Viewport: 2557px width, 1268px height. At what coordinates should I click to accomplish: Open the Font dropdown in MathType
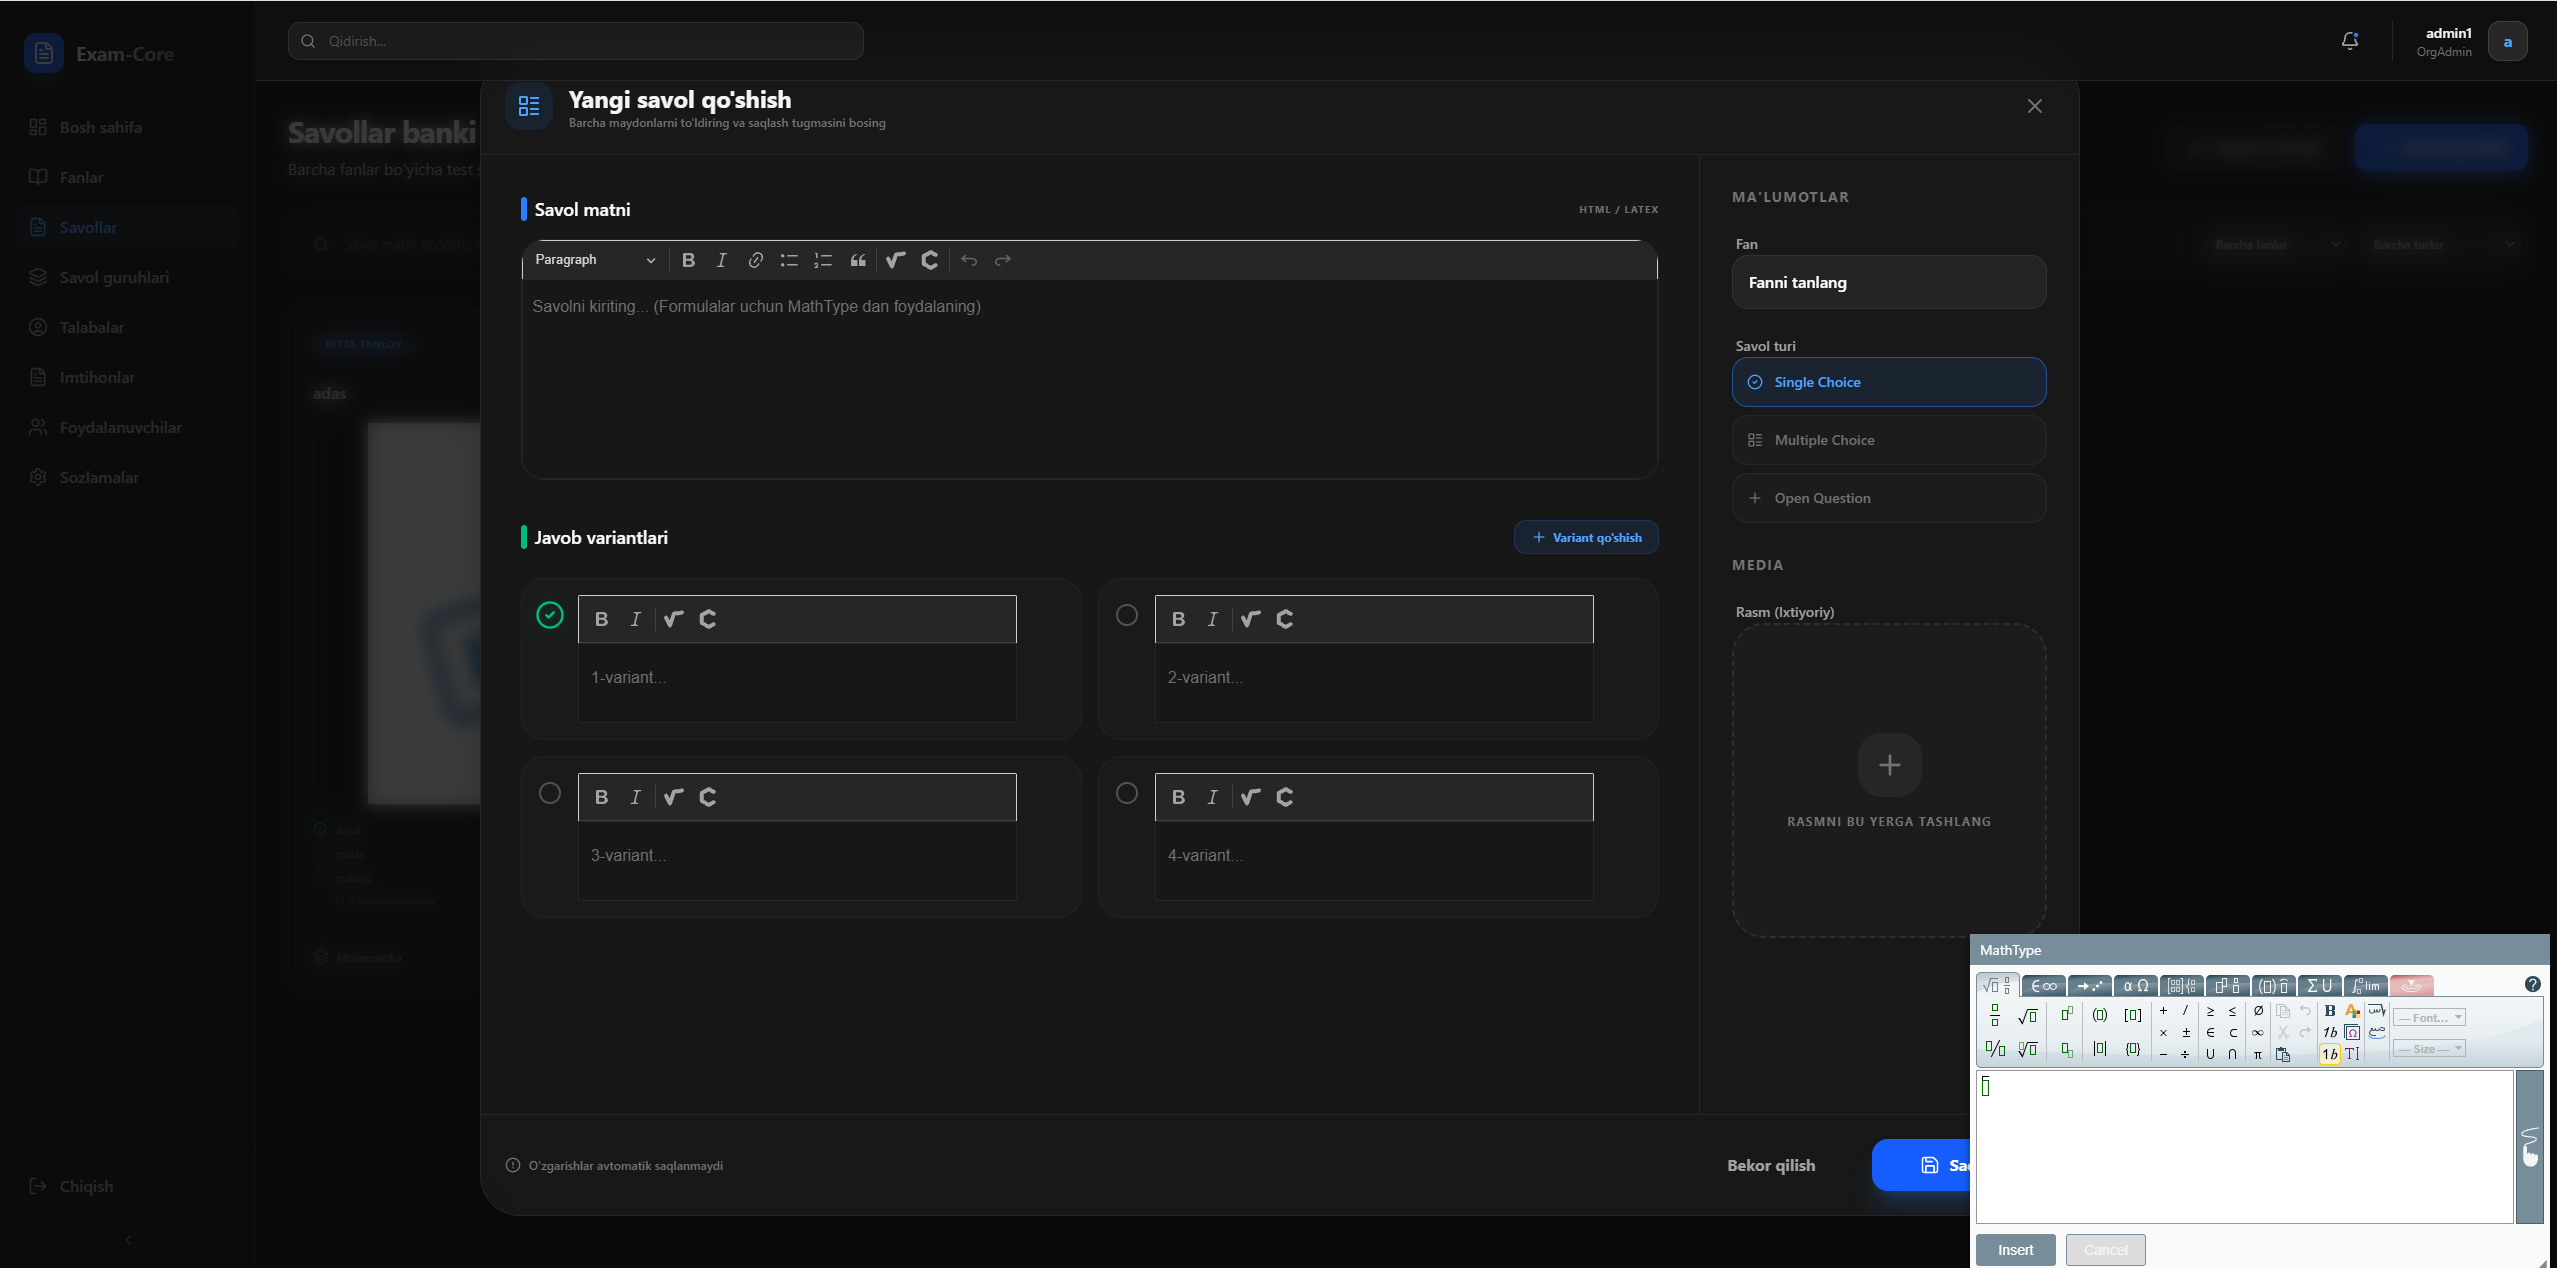(x=2430, y=1017)
